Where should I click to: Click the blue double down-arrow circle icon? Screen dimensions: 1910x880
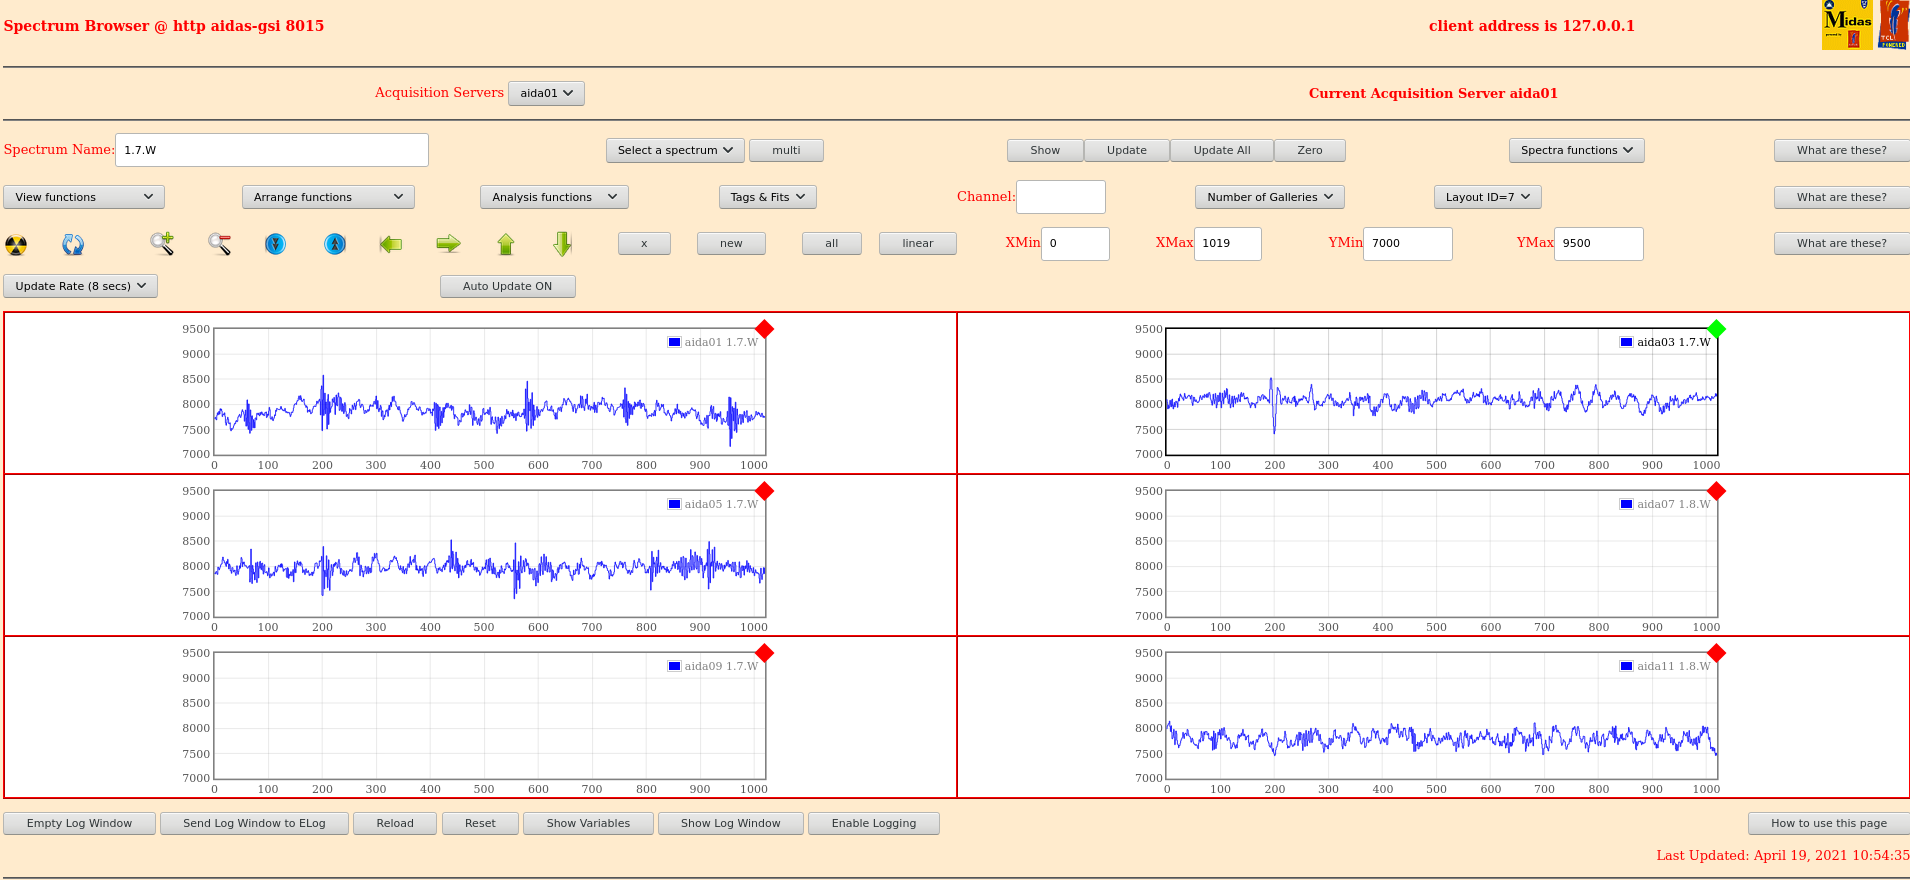(x=275, y=244)
